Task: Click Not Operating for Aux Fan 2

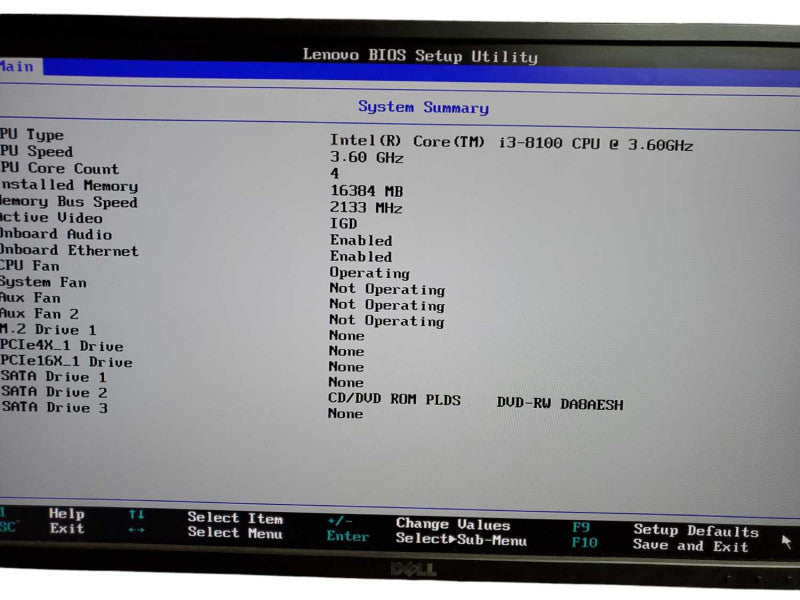Action: click(387, 321)
